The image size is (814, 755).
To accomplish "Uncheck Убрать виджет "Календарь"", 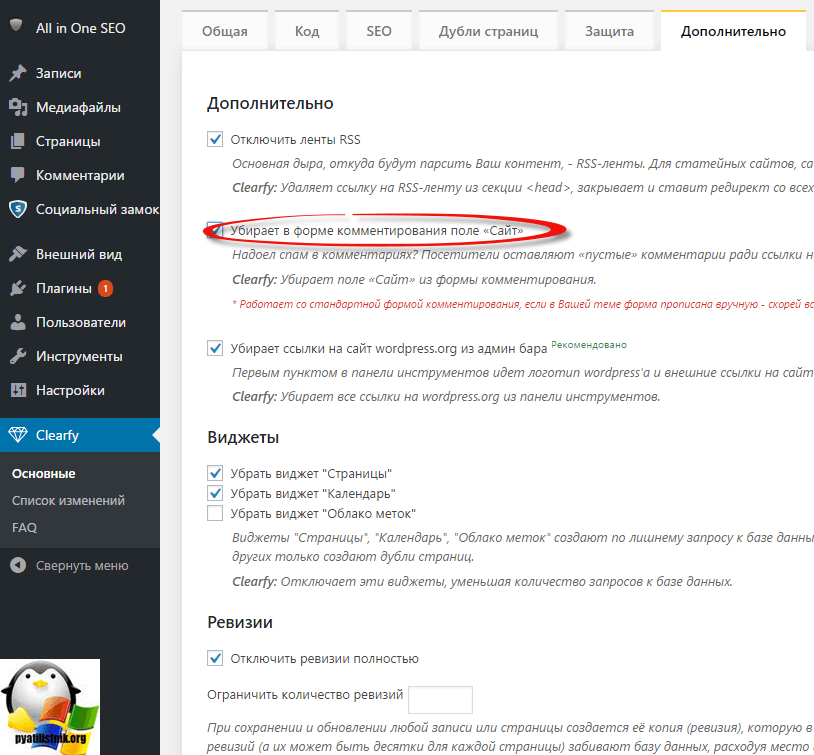I will 215,493.
